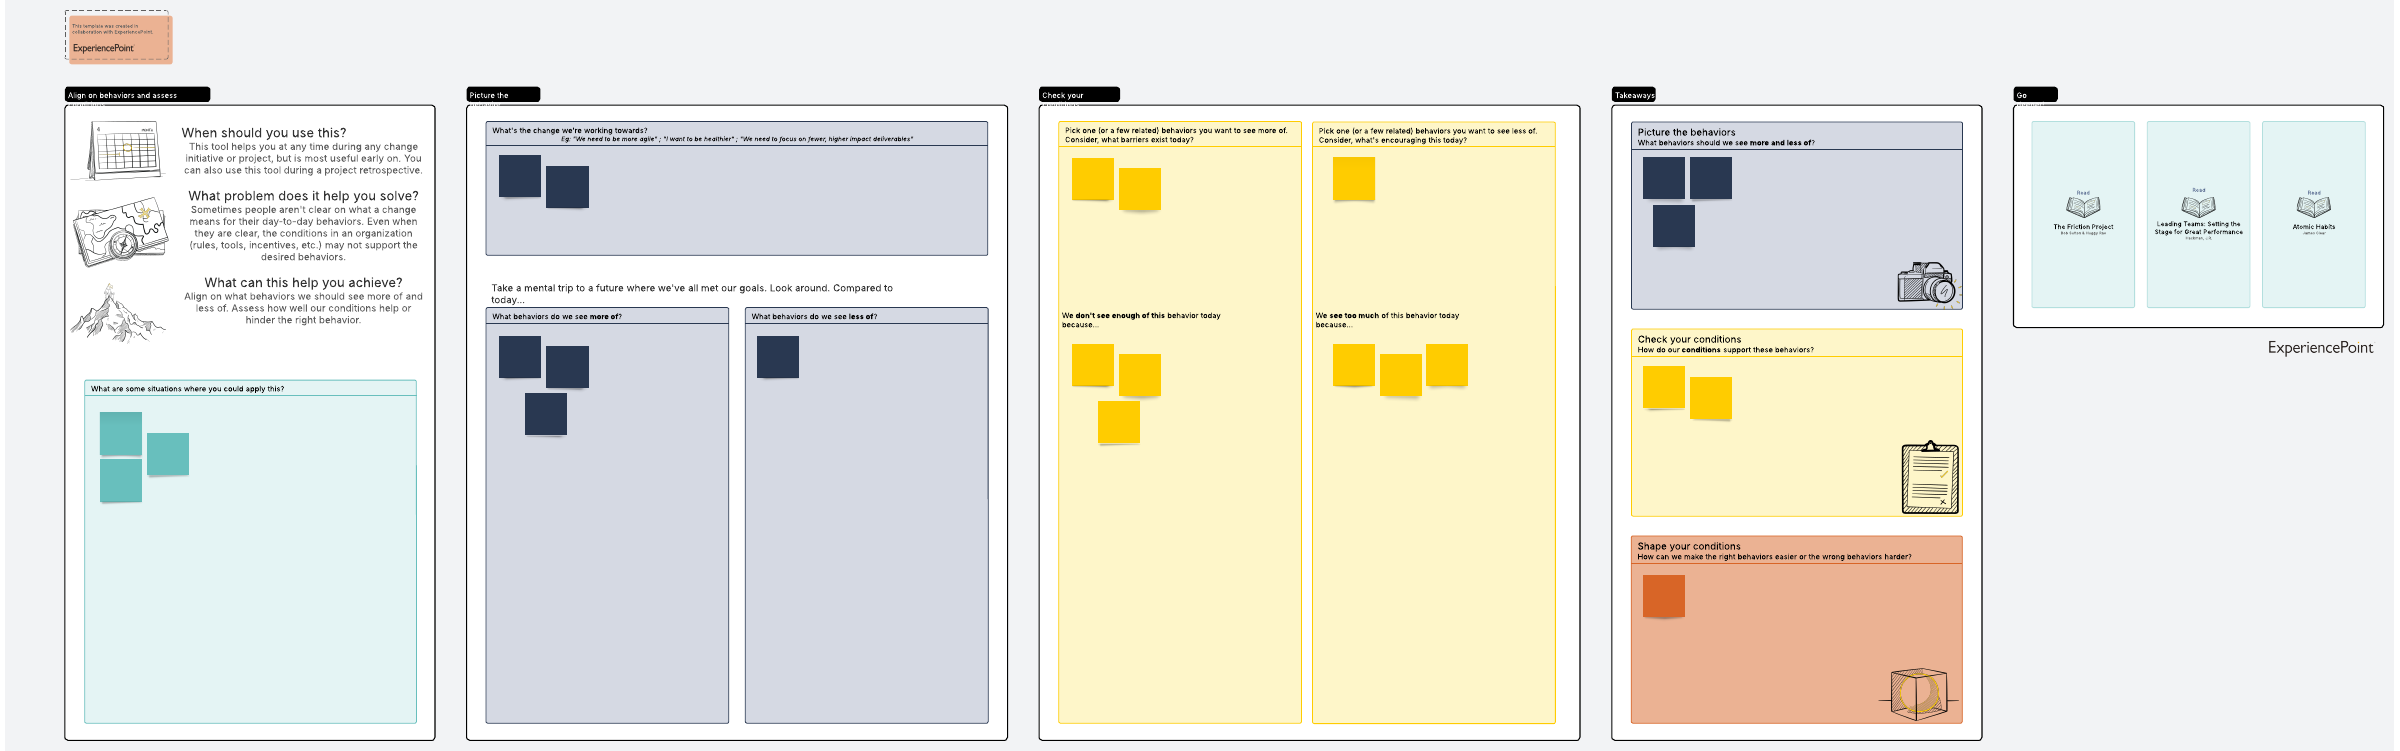Click the camera icon in Picture the behaviors
Screen dimensions: 2400x751
pos(1925,284)
